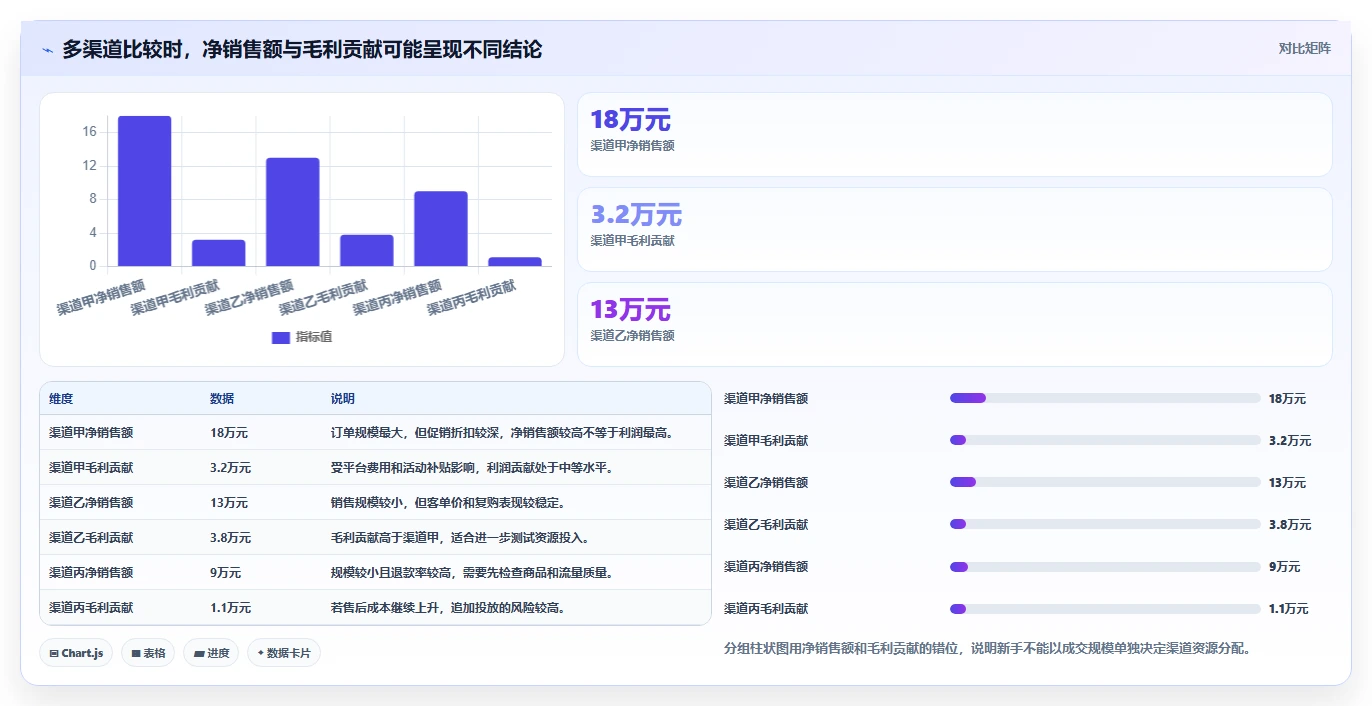Click the 渠道乙净销售额 progress bar
The width and height of the screenshot is (1372, 706).
point(1105,482)
